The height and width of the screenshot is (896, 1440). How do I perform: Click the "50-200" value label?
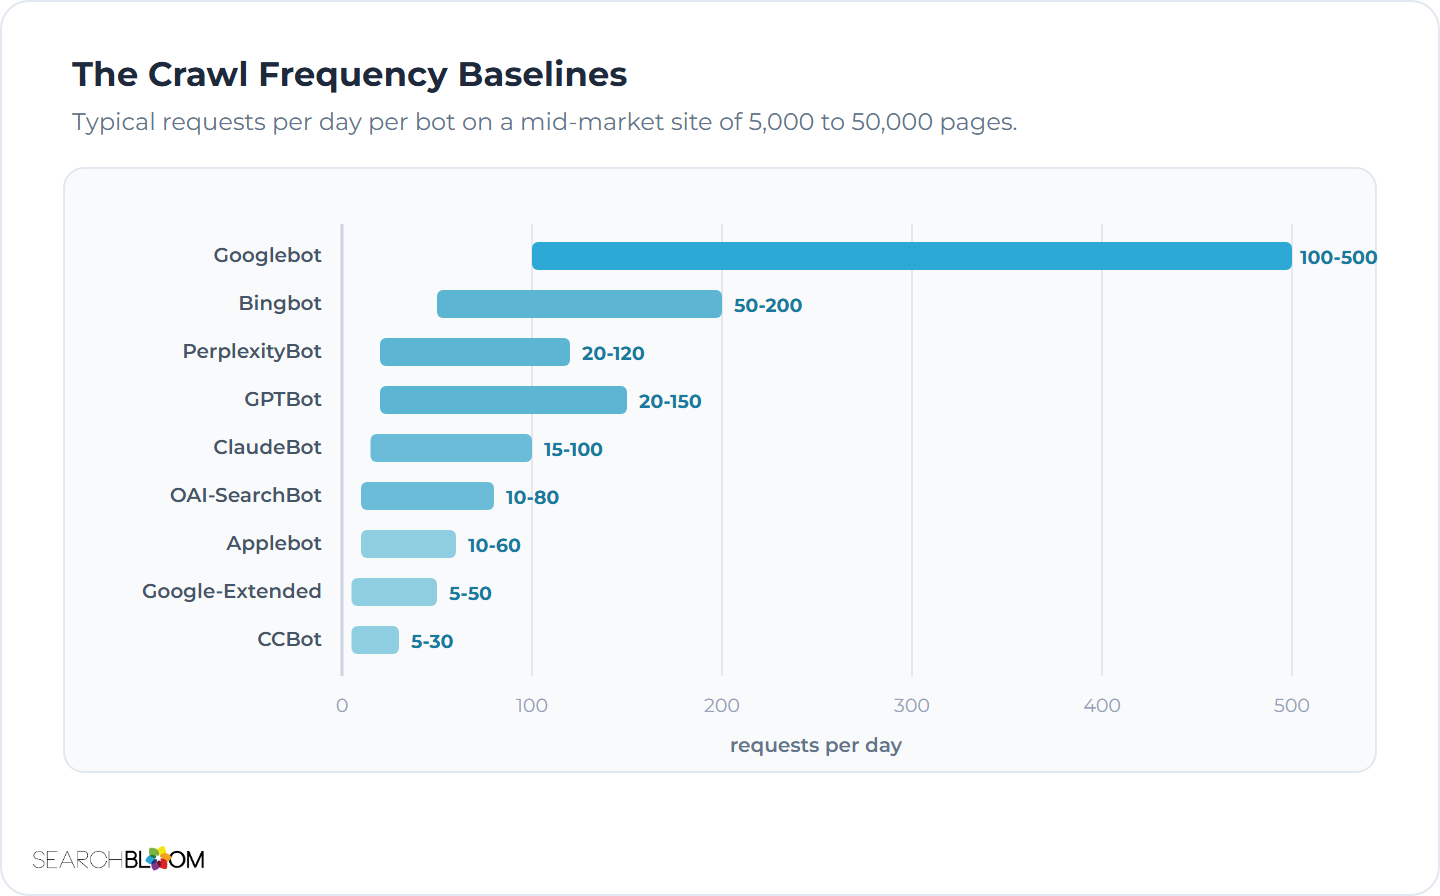(768, 305)
